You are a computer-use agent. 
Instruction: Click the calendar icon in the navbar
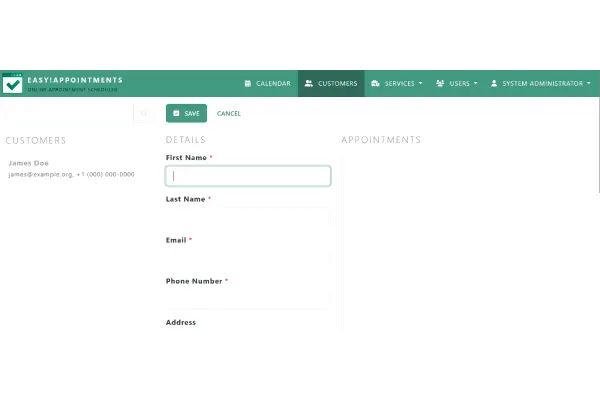point(248,84)
